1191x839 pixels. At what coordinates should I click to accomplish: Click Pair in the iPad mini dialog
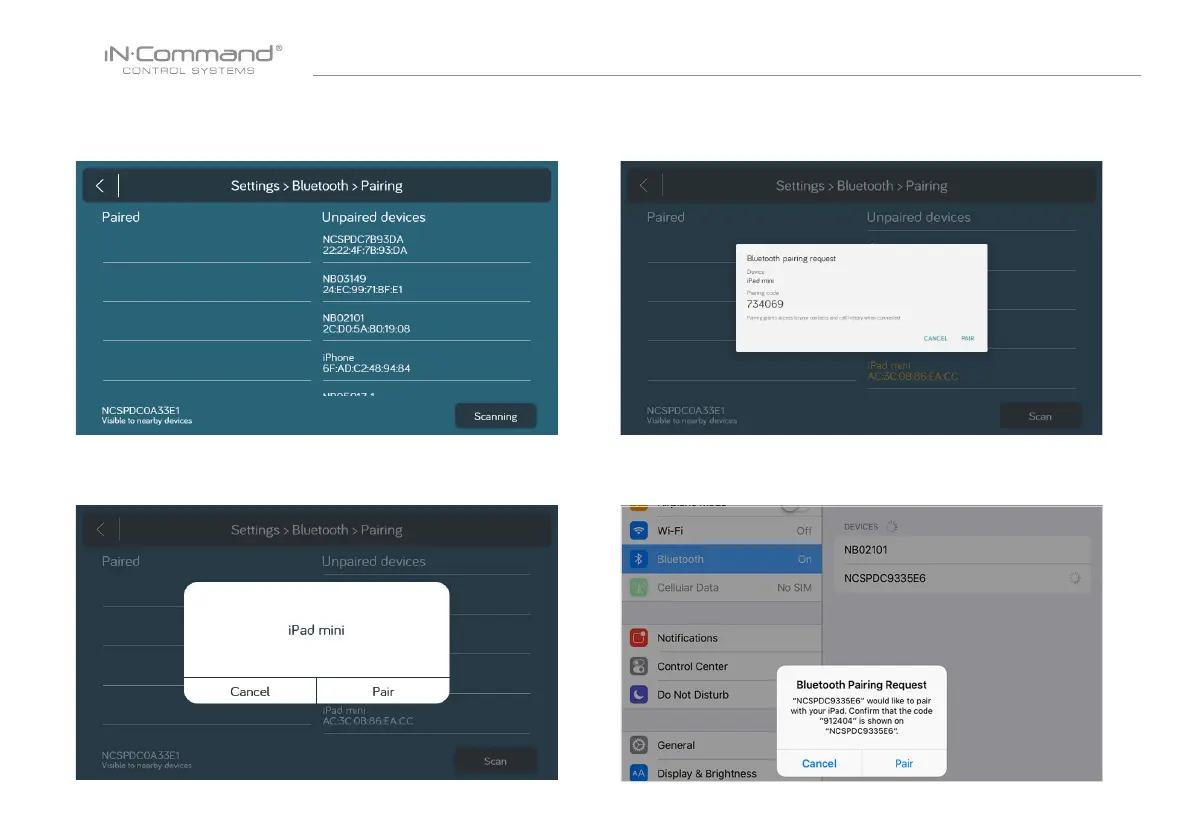[x=383, y=691]
